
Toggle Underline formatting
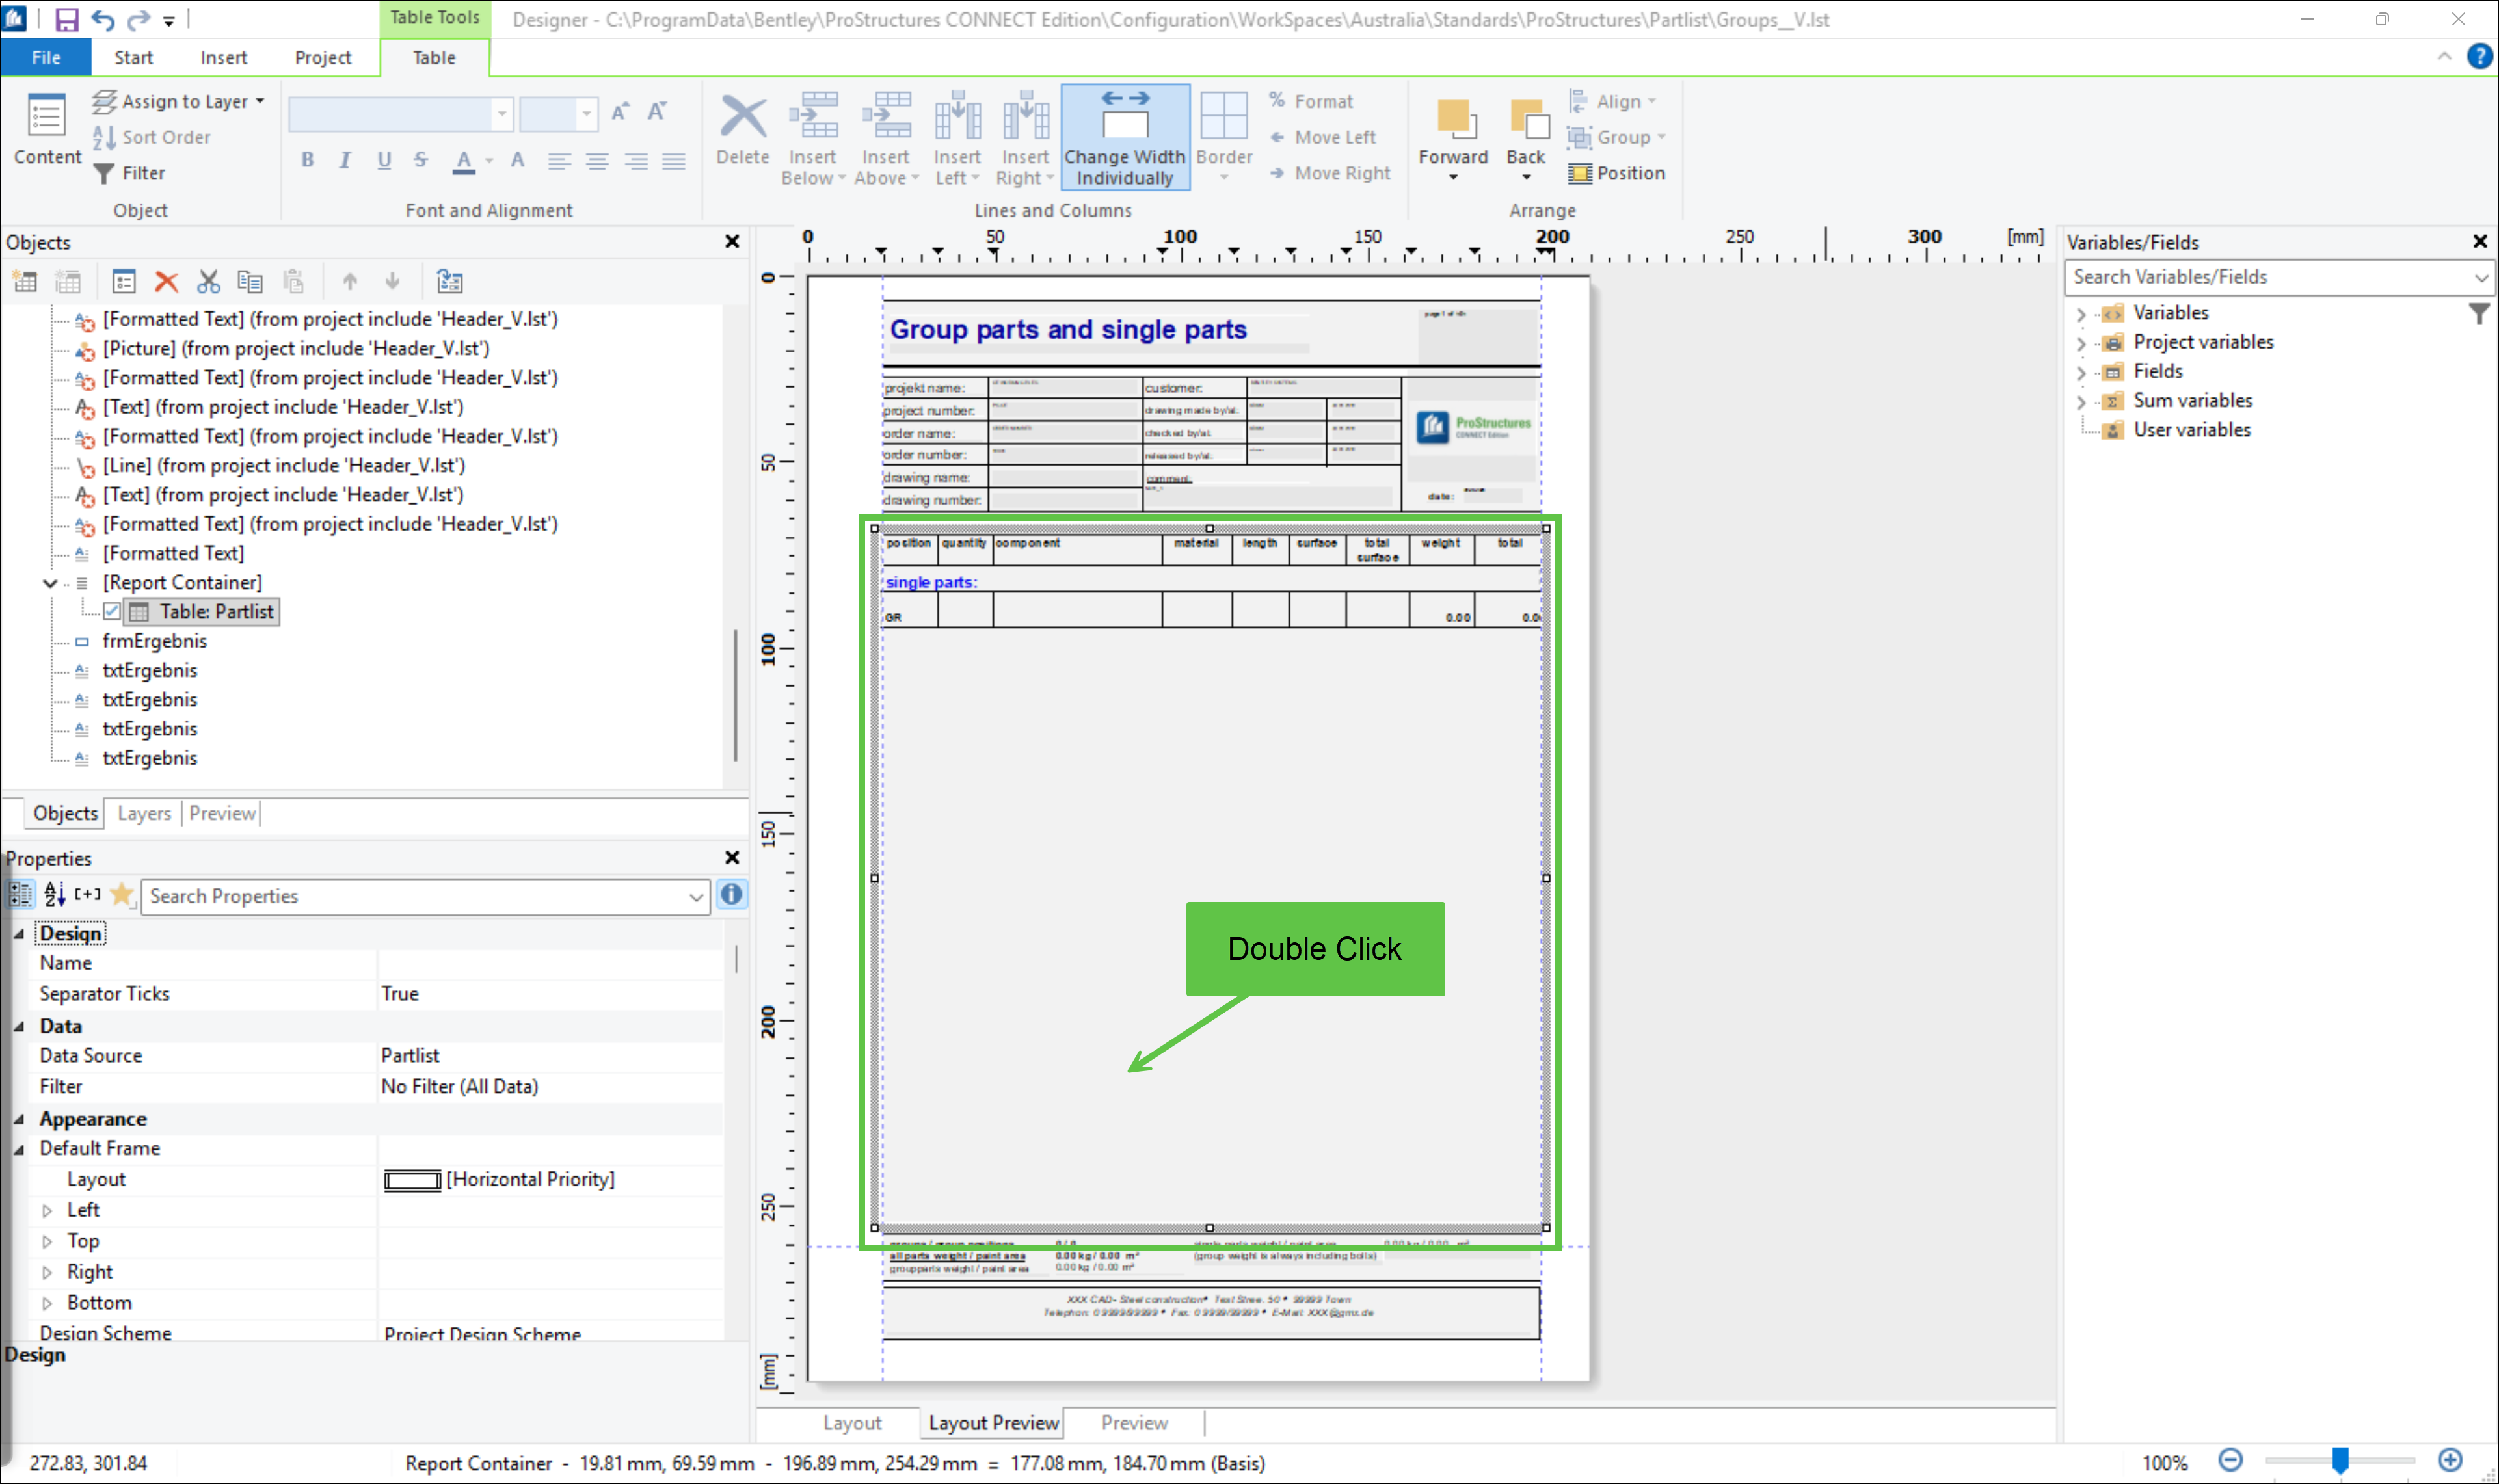pos(384,160)
